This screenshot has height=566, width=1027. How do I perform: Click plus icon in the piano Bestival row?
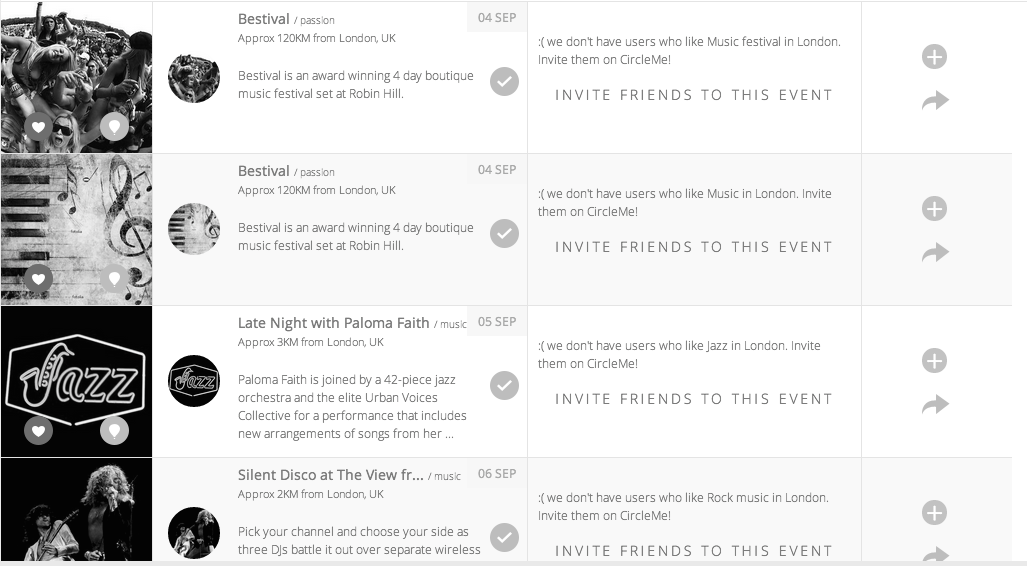pos(934,209)
